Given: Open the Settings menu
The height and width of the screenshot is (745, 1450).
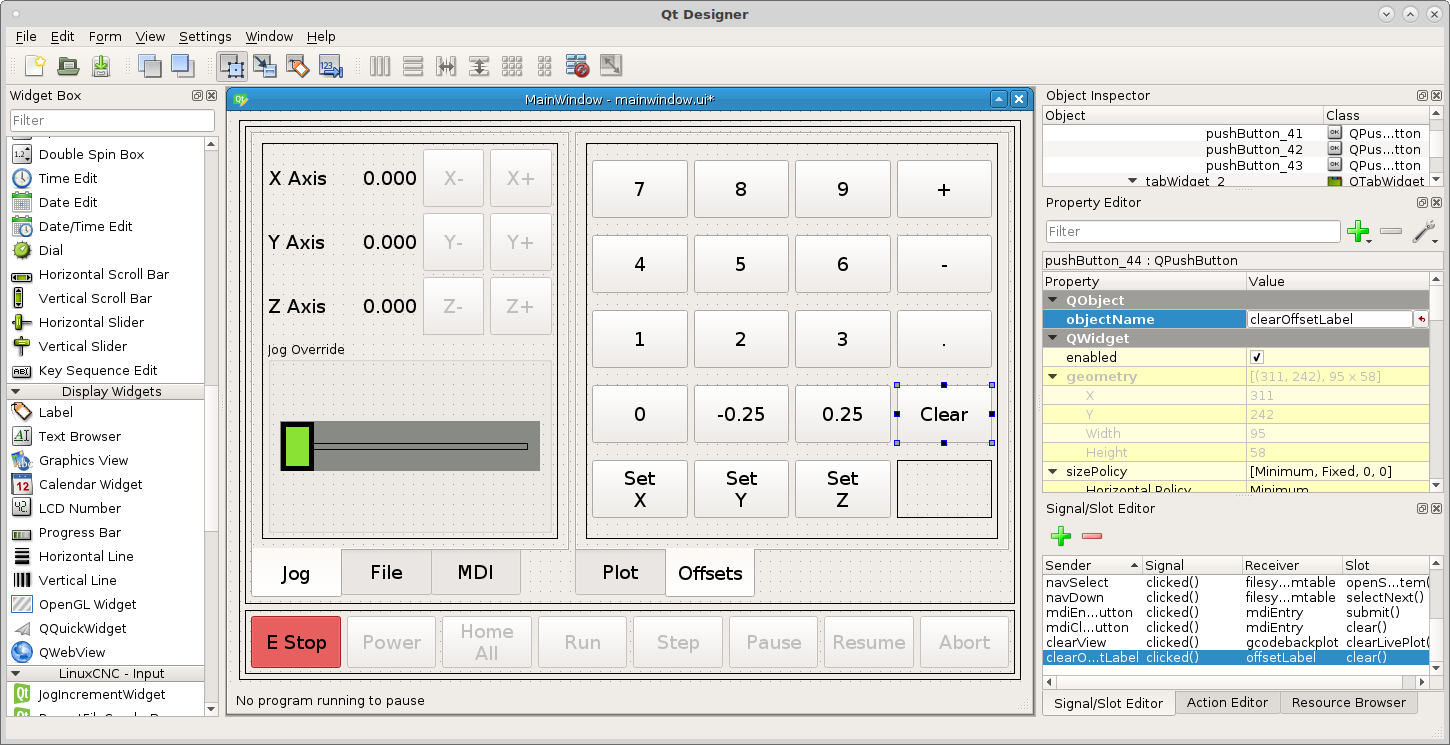Looking at the screenshot, I should [x=205, y=36].
